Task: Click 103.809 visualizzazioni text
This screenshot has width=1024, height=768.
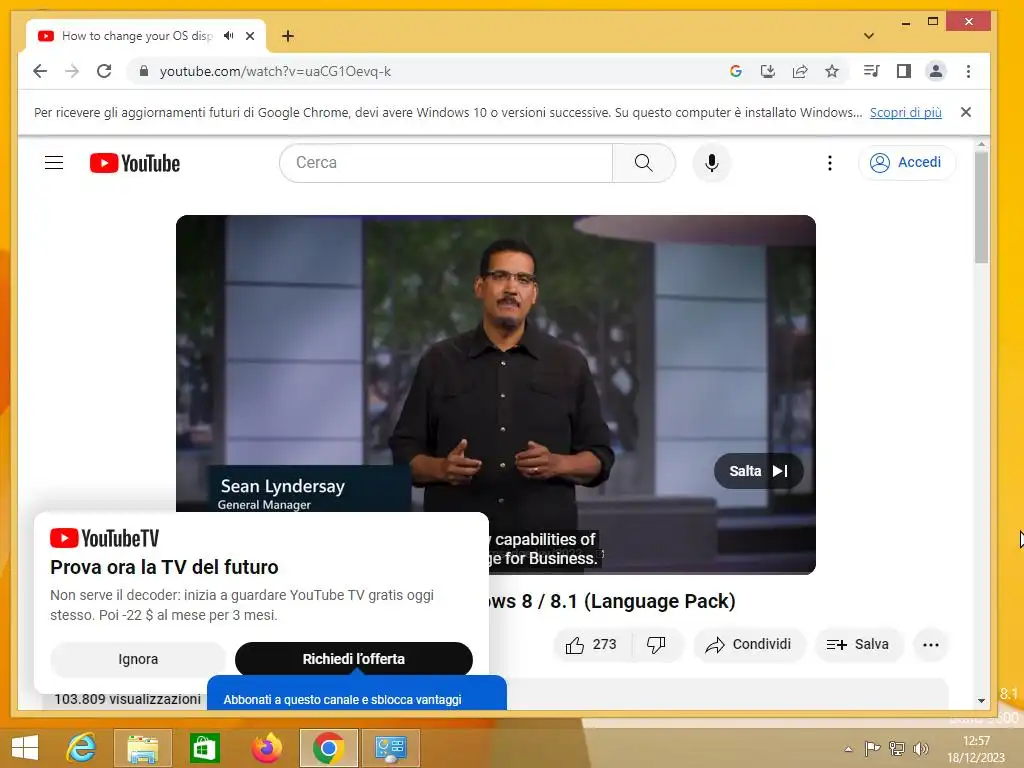Action: (127, 699)
